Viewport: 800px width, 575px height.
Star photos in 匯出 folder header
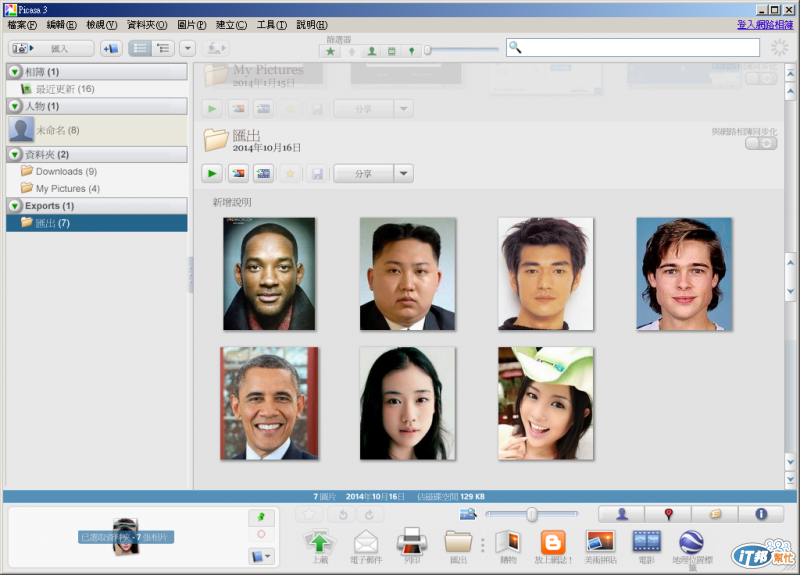coord(290,173)
